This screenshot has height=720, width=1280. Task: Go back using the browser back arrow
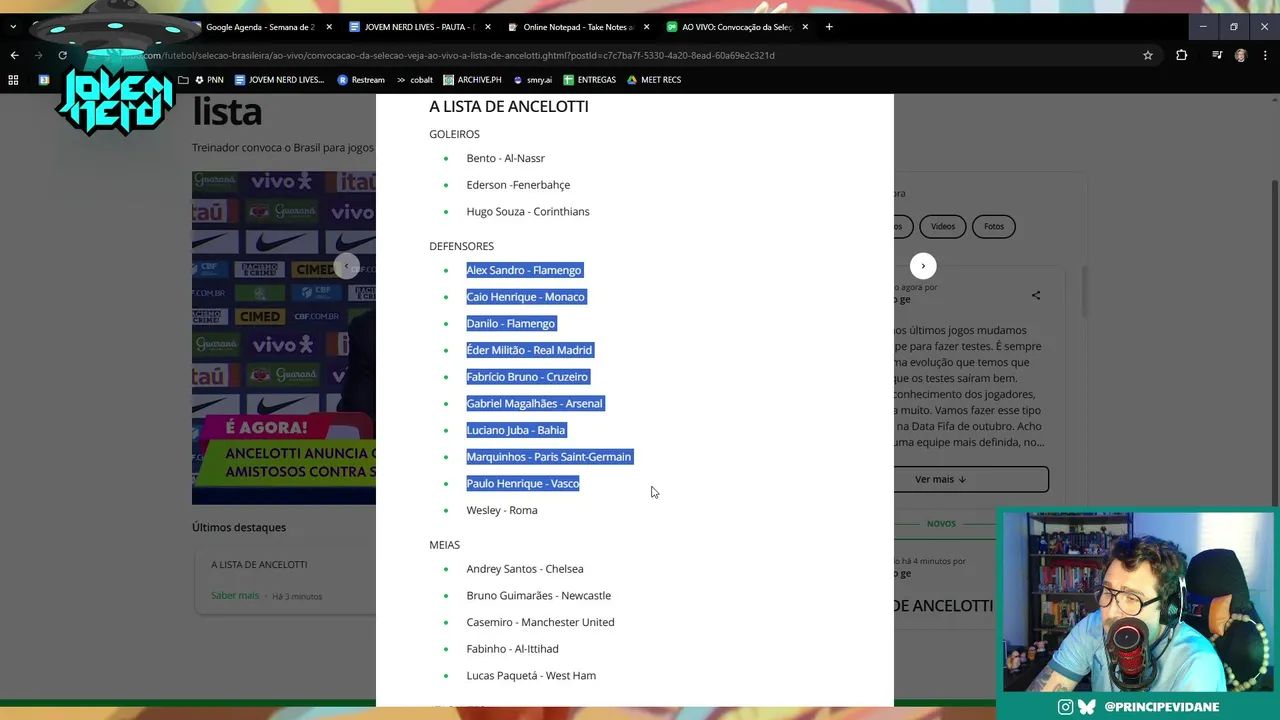coord(14,55)
